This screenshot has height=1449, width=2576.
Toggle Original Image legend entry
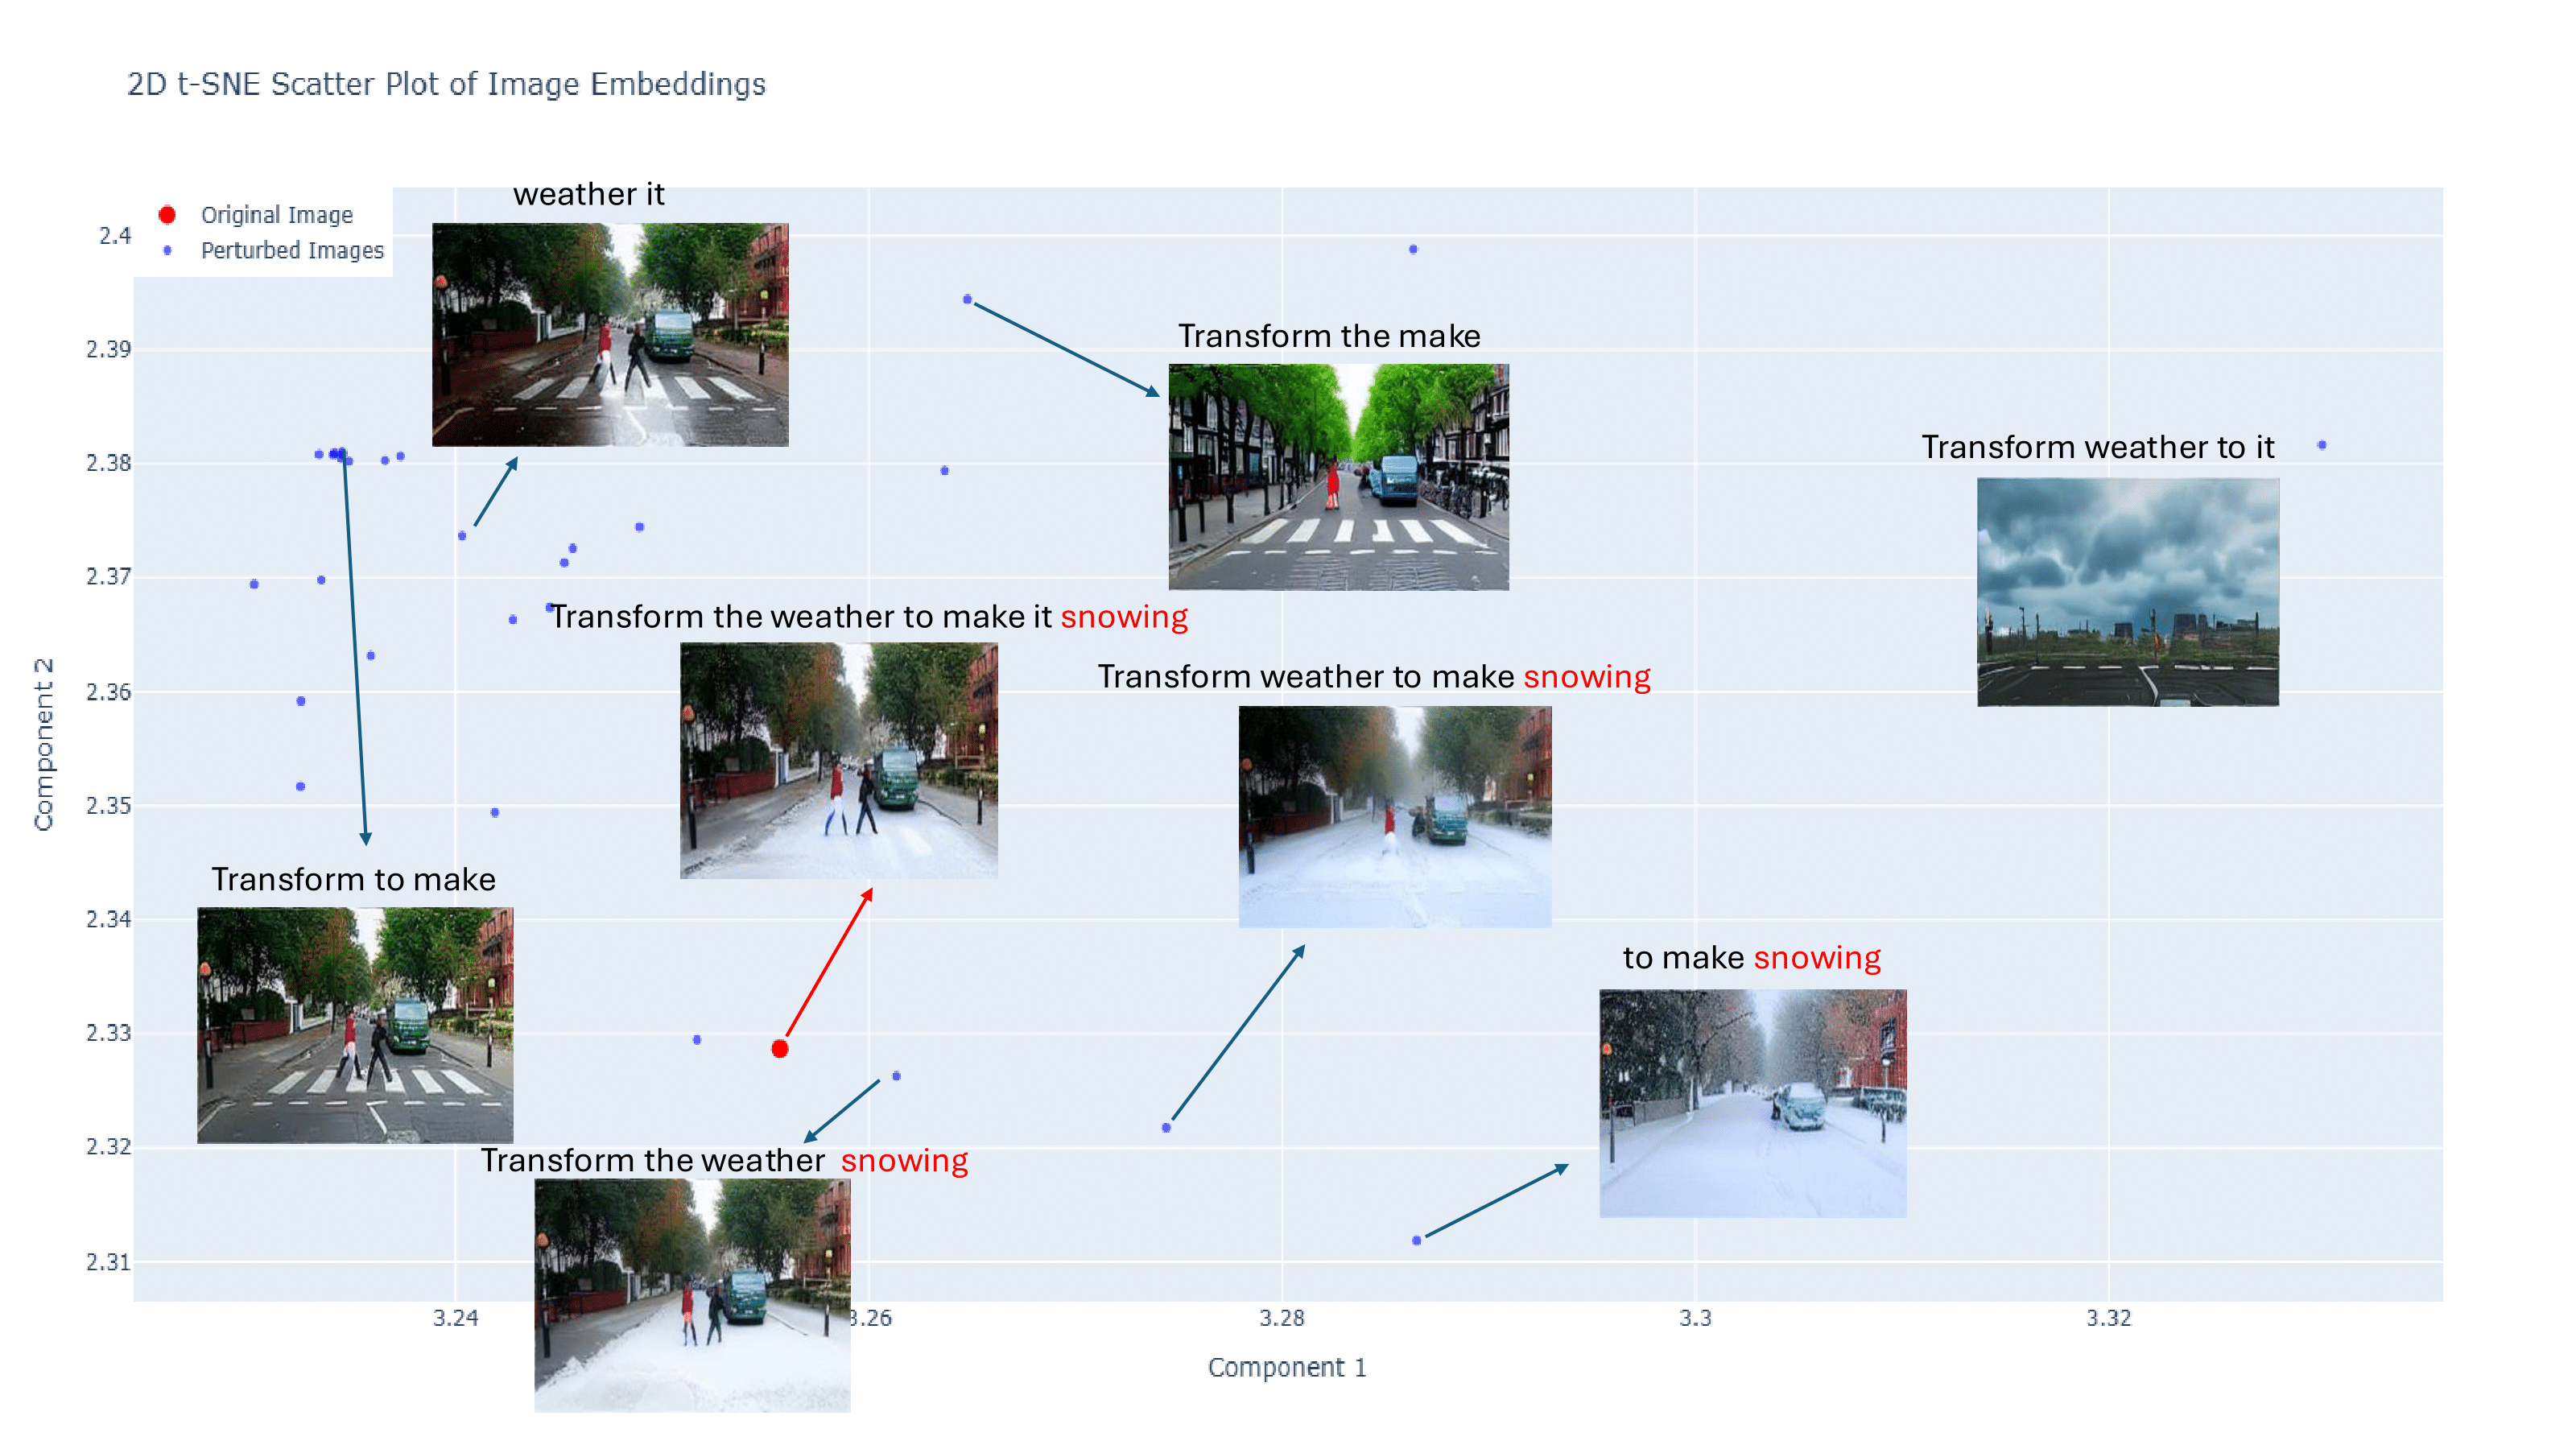[276, 215]
